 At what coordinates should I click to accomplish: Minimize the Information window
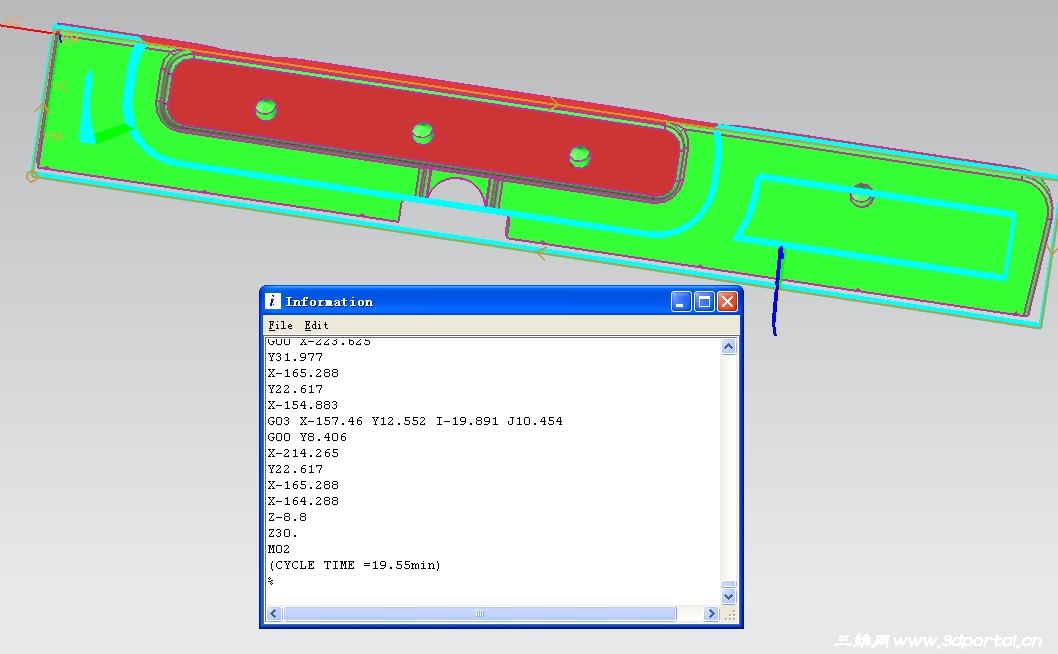681,302
